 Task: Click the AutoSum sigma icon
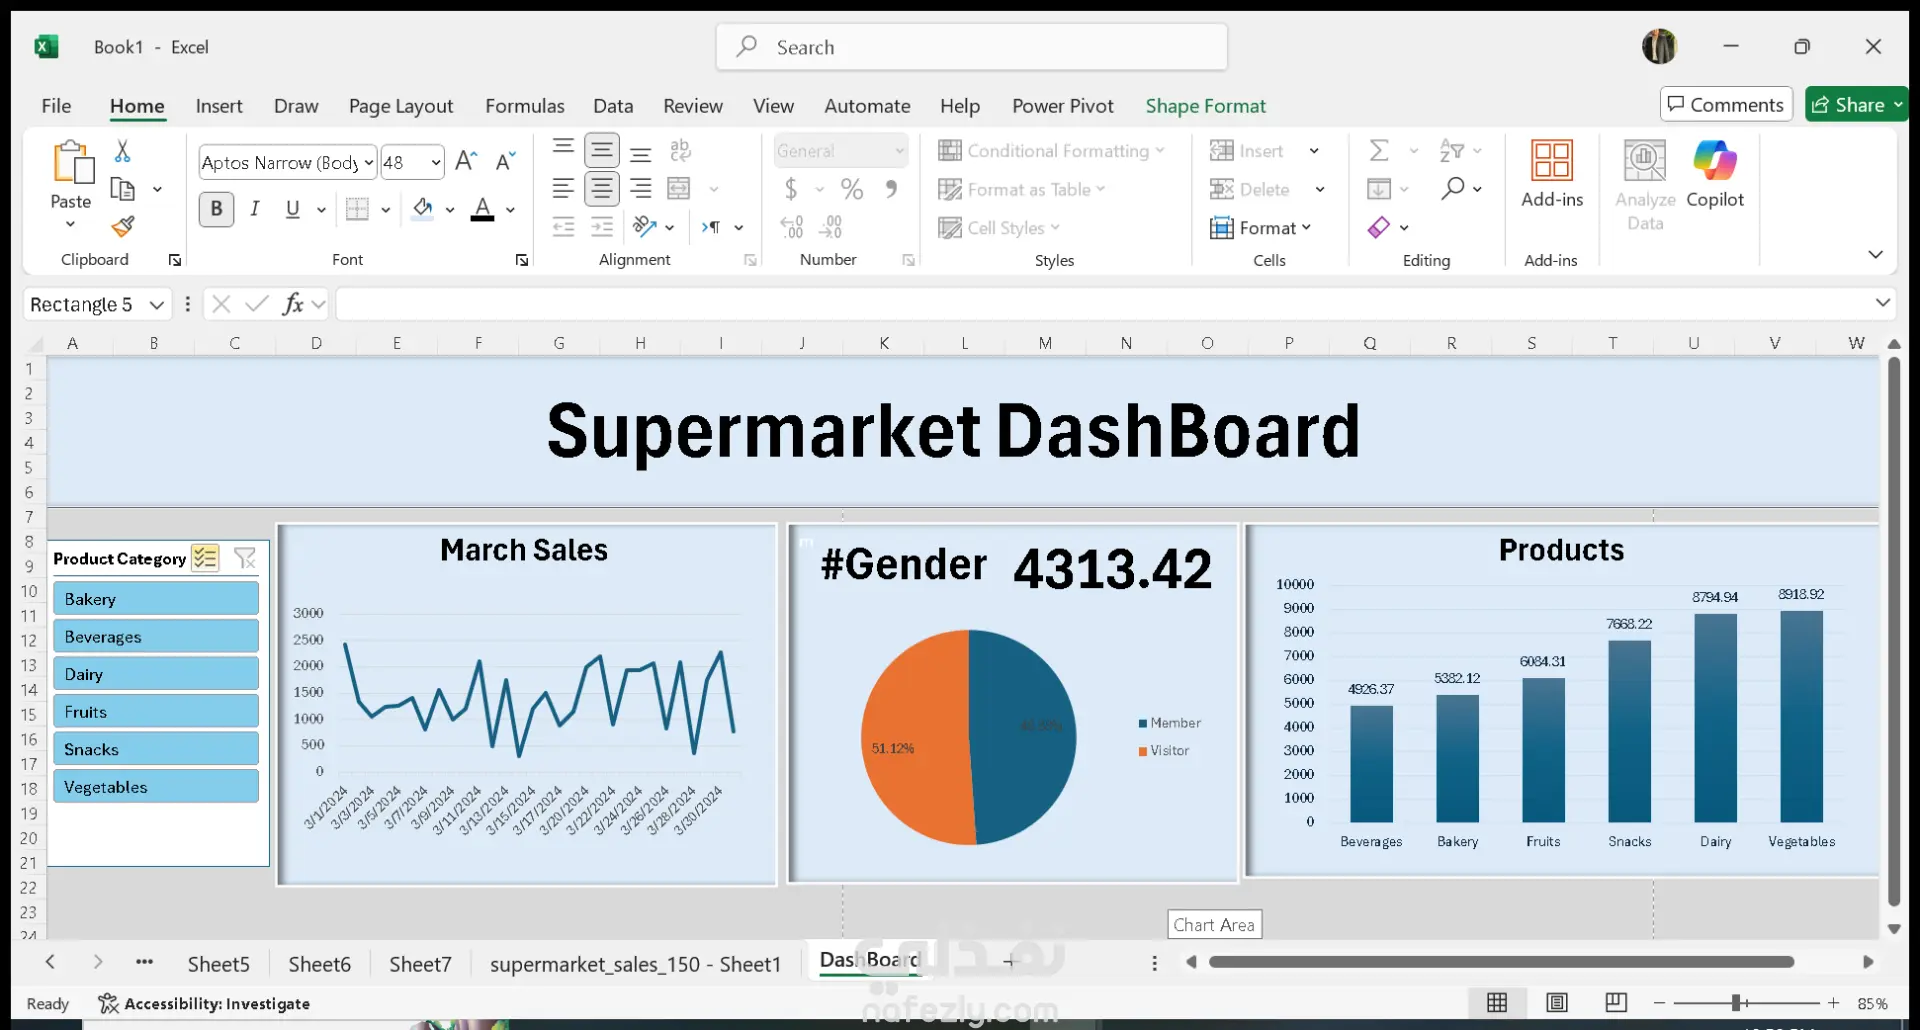pos(1379,151)
